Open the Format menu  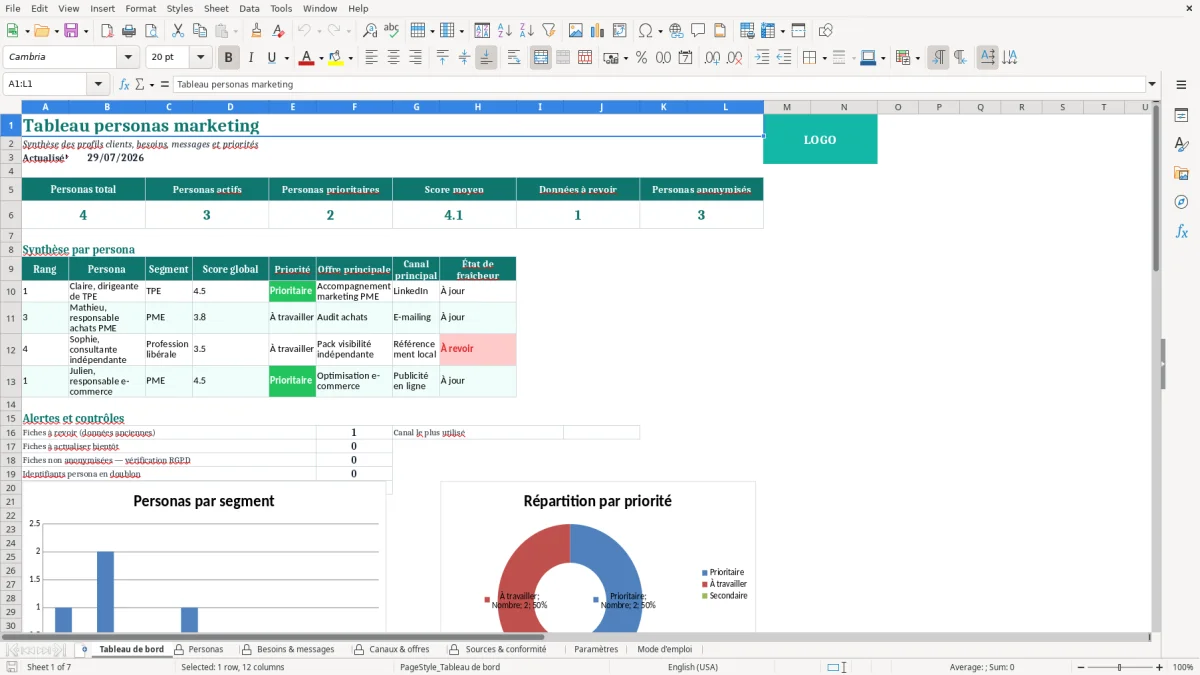point(140,8)
